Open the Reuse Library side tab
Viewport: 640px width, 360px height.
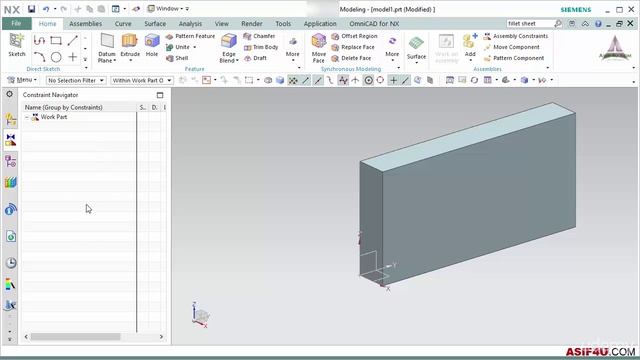tap(11, 182)
